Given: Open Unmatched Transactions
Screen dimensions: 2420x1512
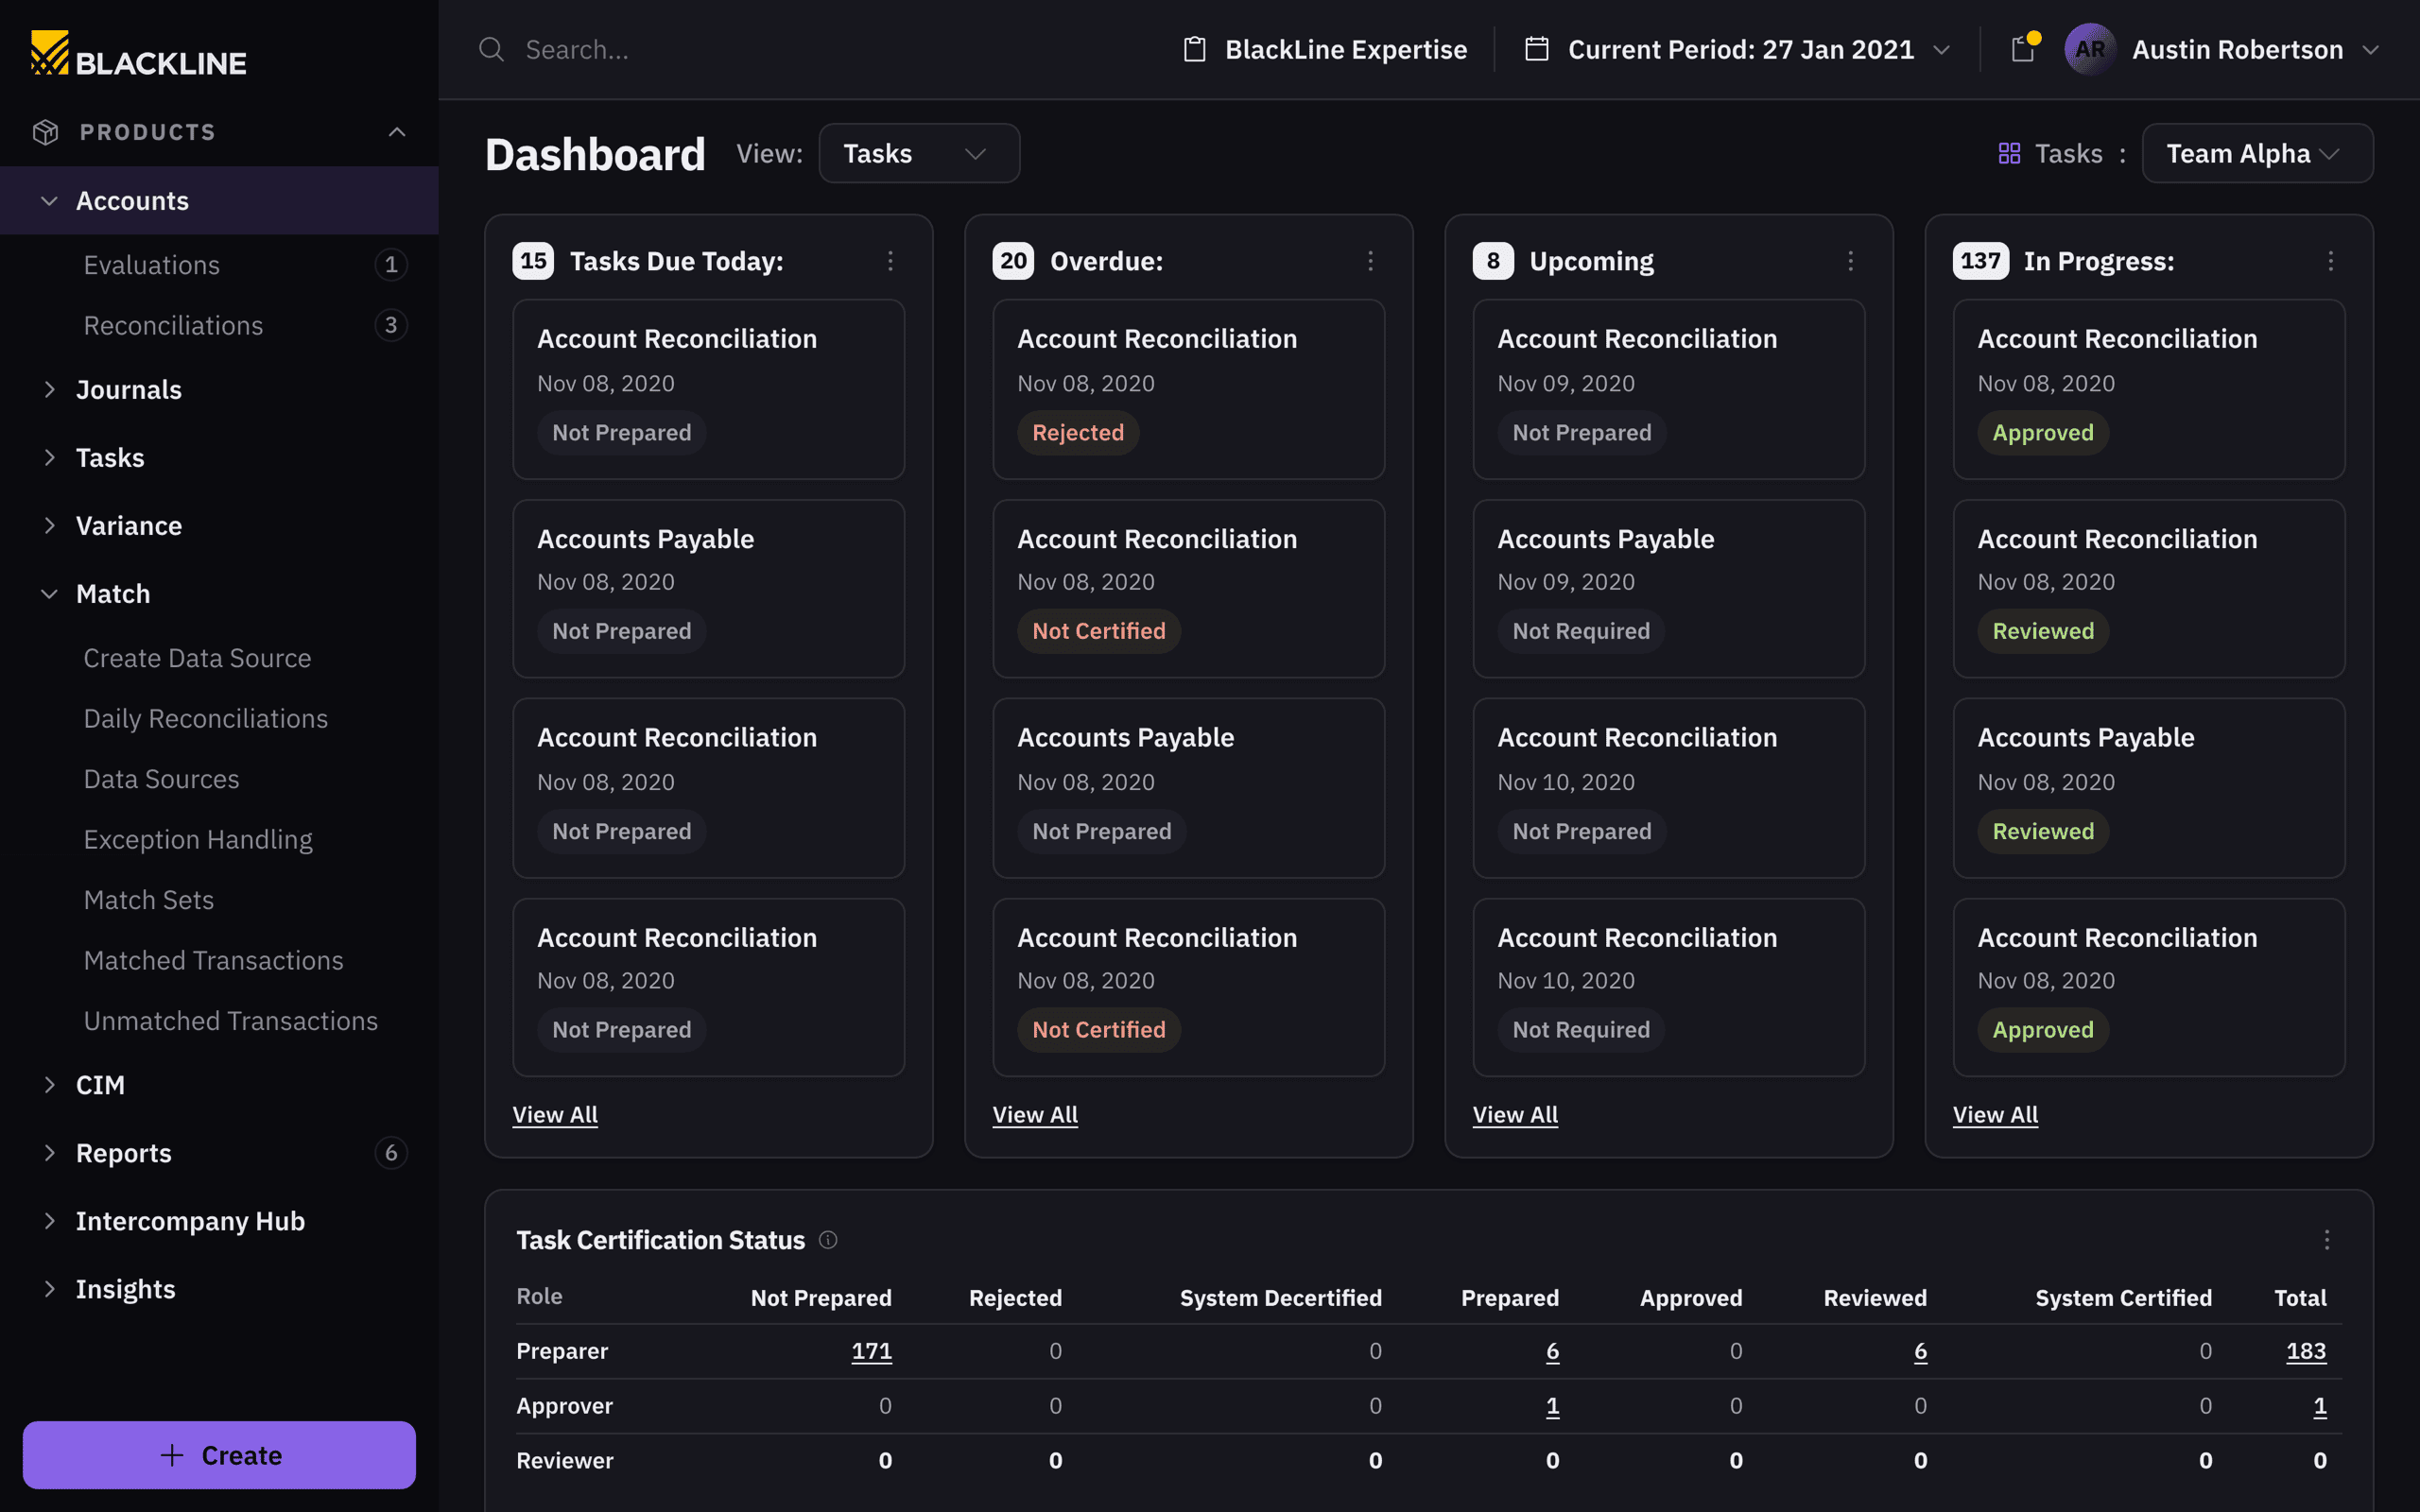Looking at the screenshot, I should (x=231, y=1021).
